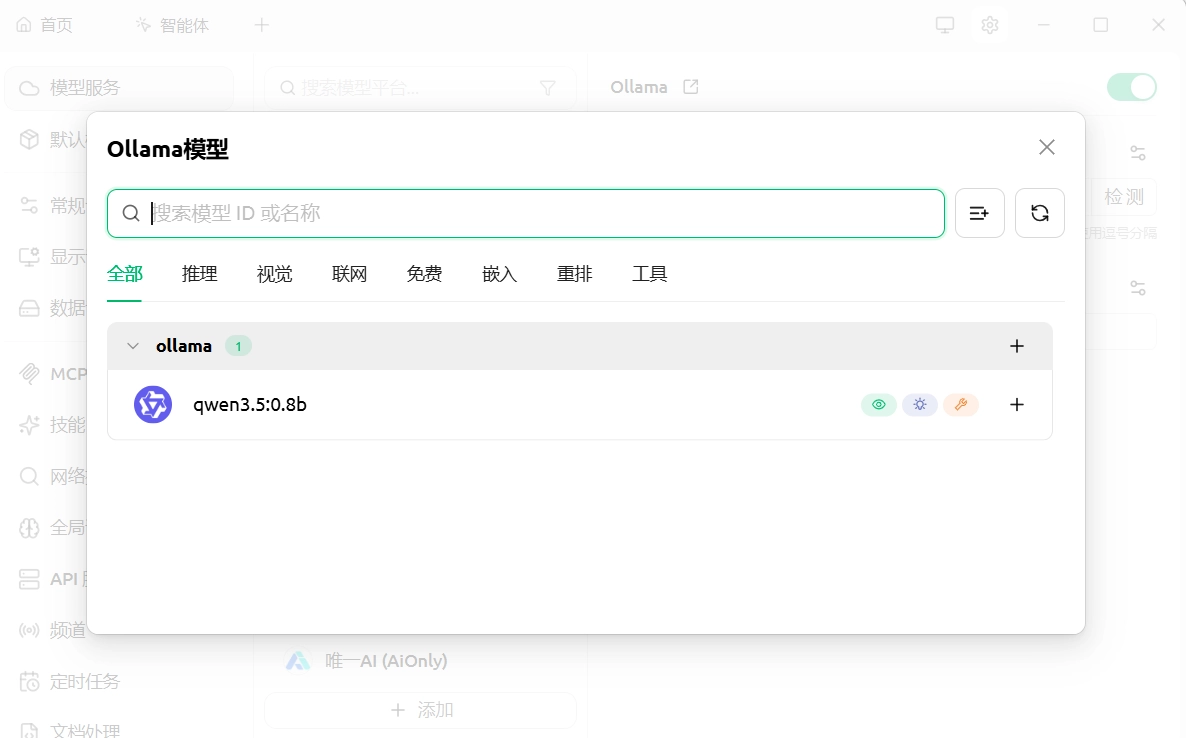1186x738 pixels.
Task: Click the MCP paperclip sidebar icon
Action: point(29,374)
